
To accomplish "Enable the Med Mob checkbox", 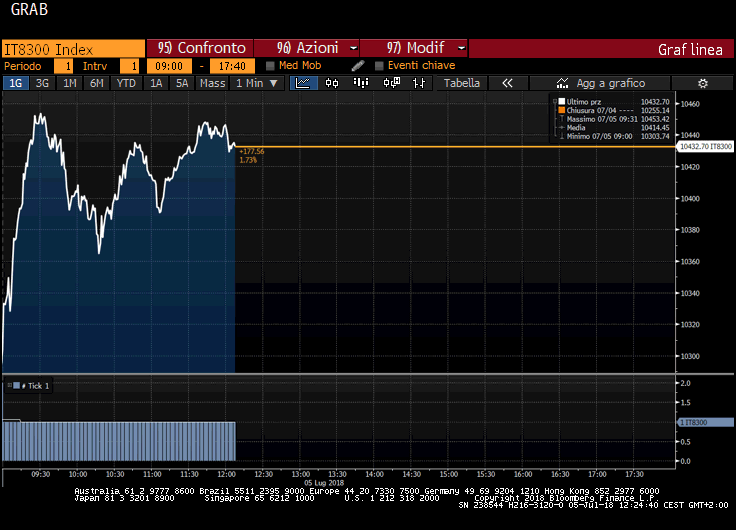I will click(x=270, y=66).
